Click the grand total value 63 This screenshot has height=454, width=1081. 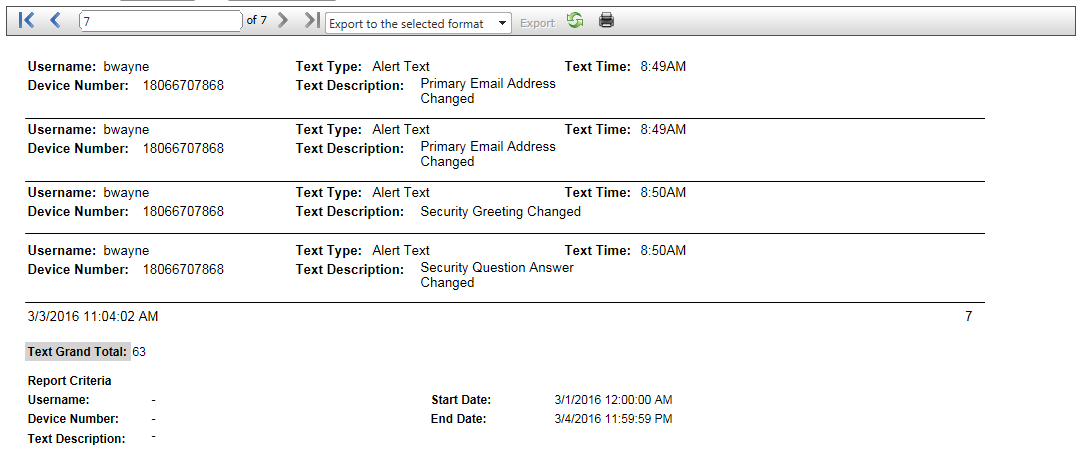pyautogui.click(x=139, y=352)
